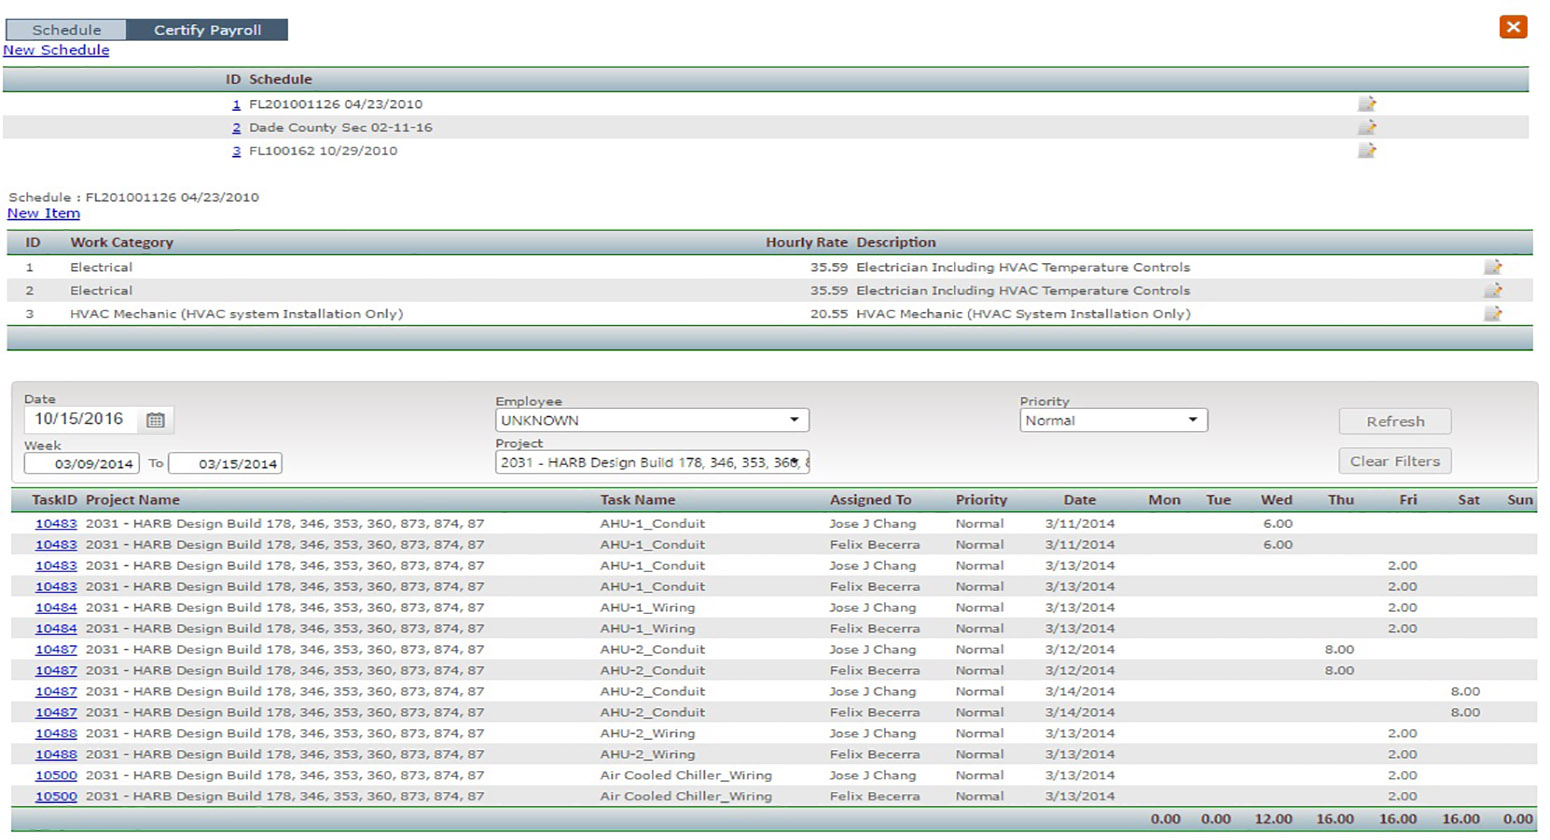Click the week end date field 03/15/2014

point(225,464)
